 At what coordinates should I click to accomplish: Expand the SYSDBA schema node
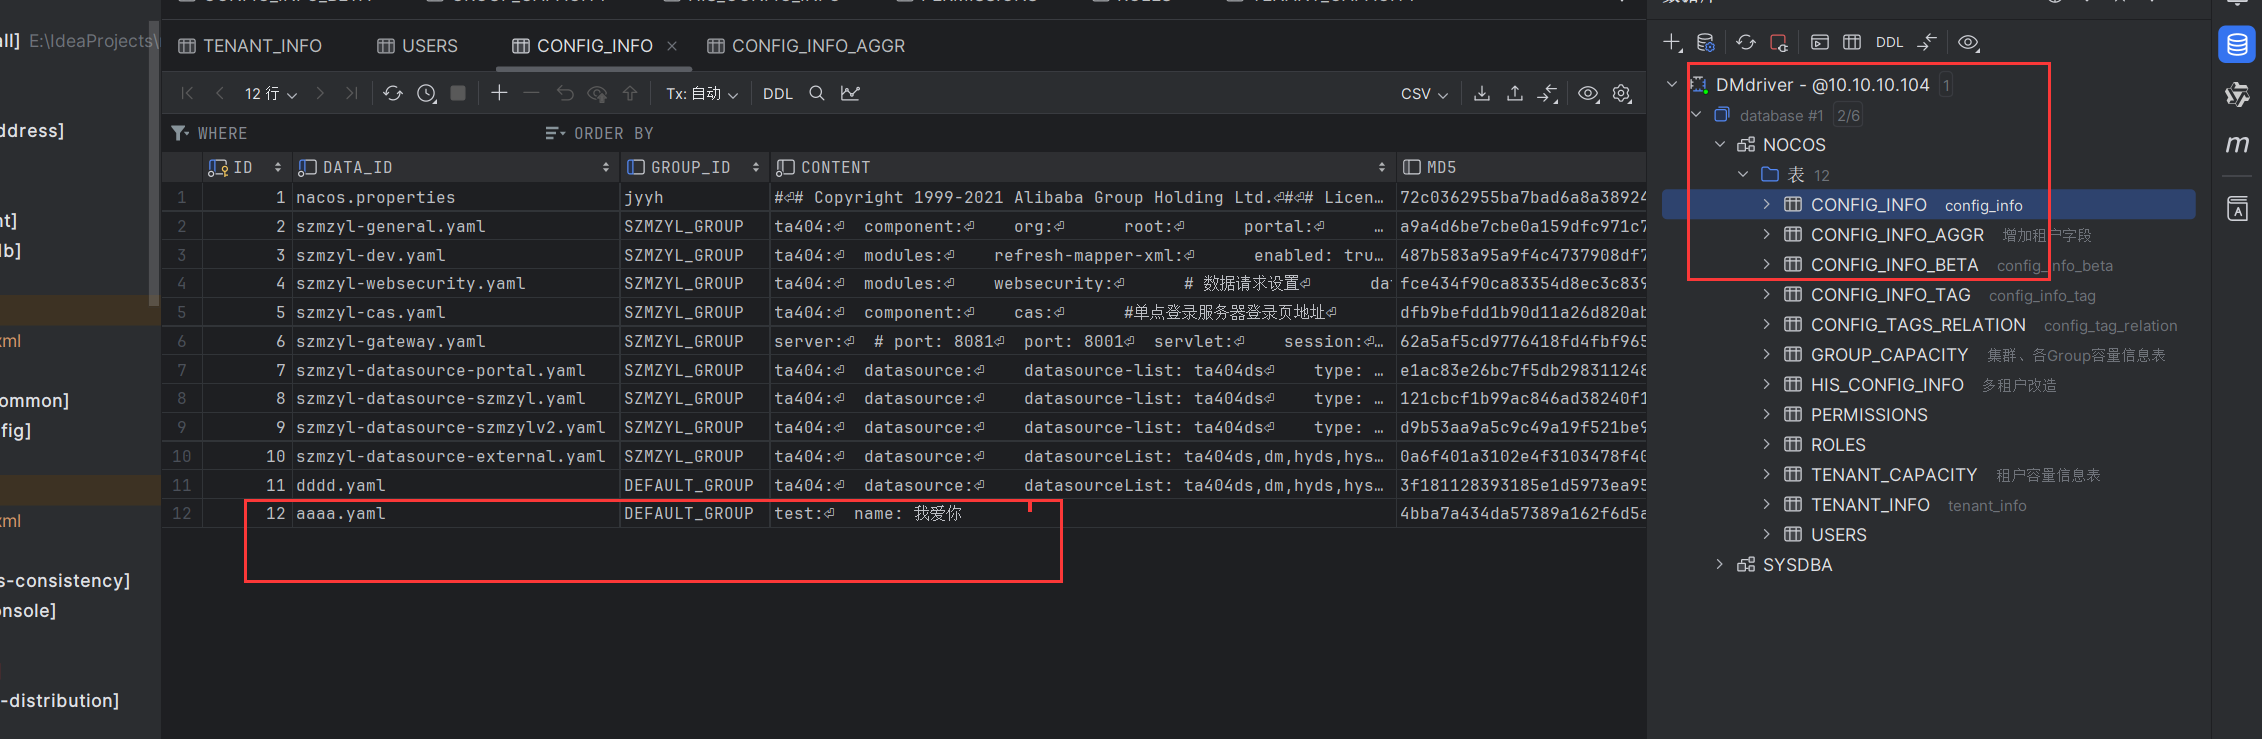click(x=1719, y=565)
